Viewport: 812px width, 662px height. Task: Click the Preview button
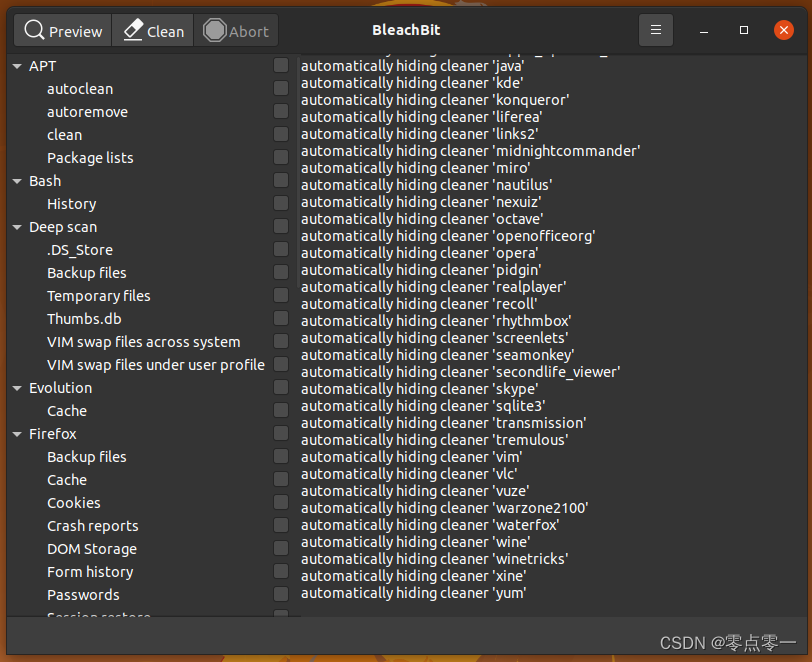pyautogui.click(x=62, y=30)
